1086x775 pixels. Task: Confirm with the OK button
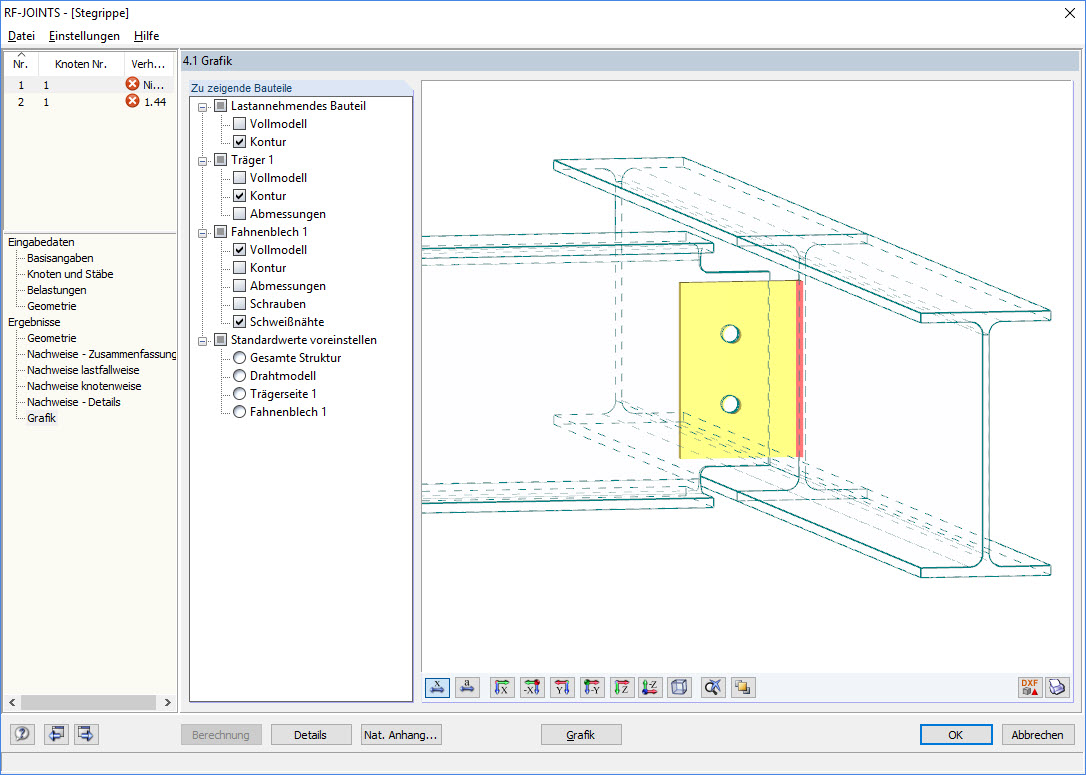[956, 735]
